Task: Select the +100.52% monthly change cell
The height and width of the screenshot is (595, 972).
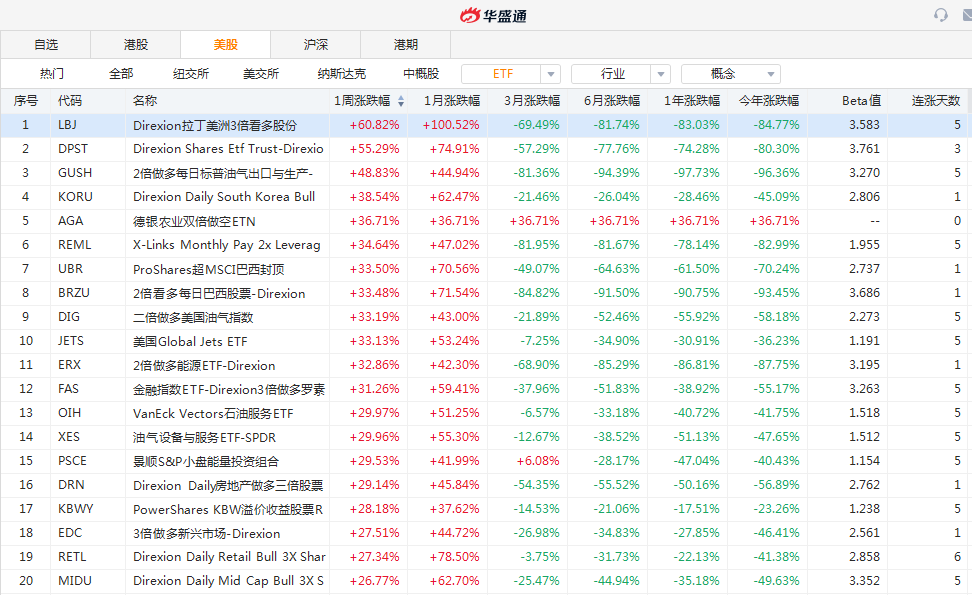Action: [x=451, y=125]
